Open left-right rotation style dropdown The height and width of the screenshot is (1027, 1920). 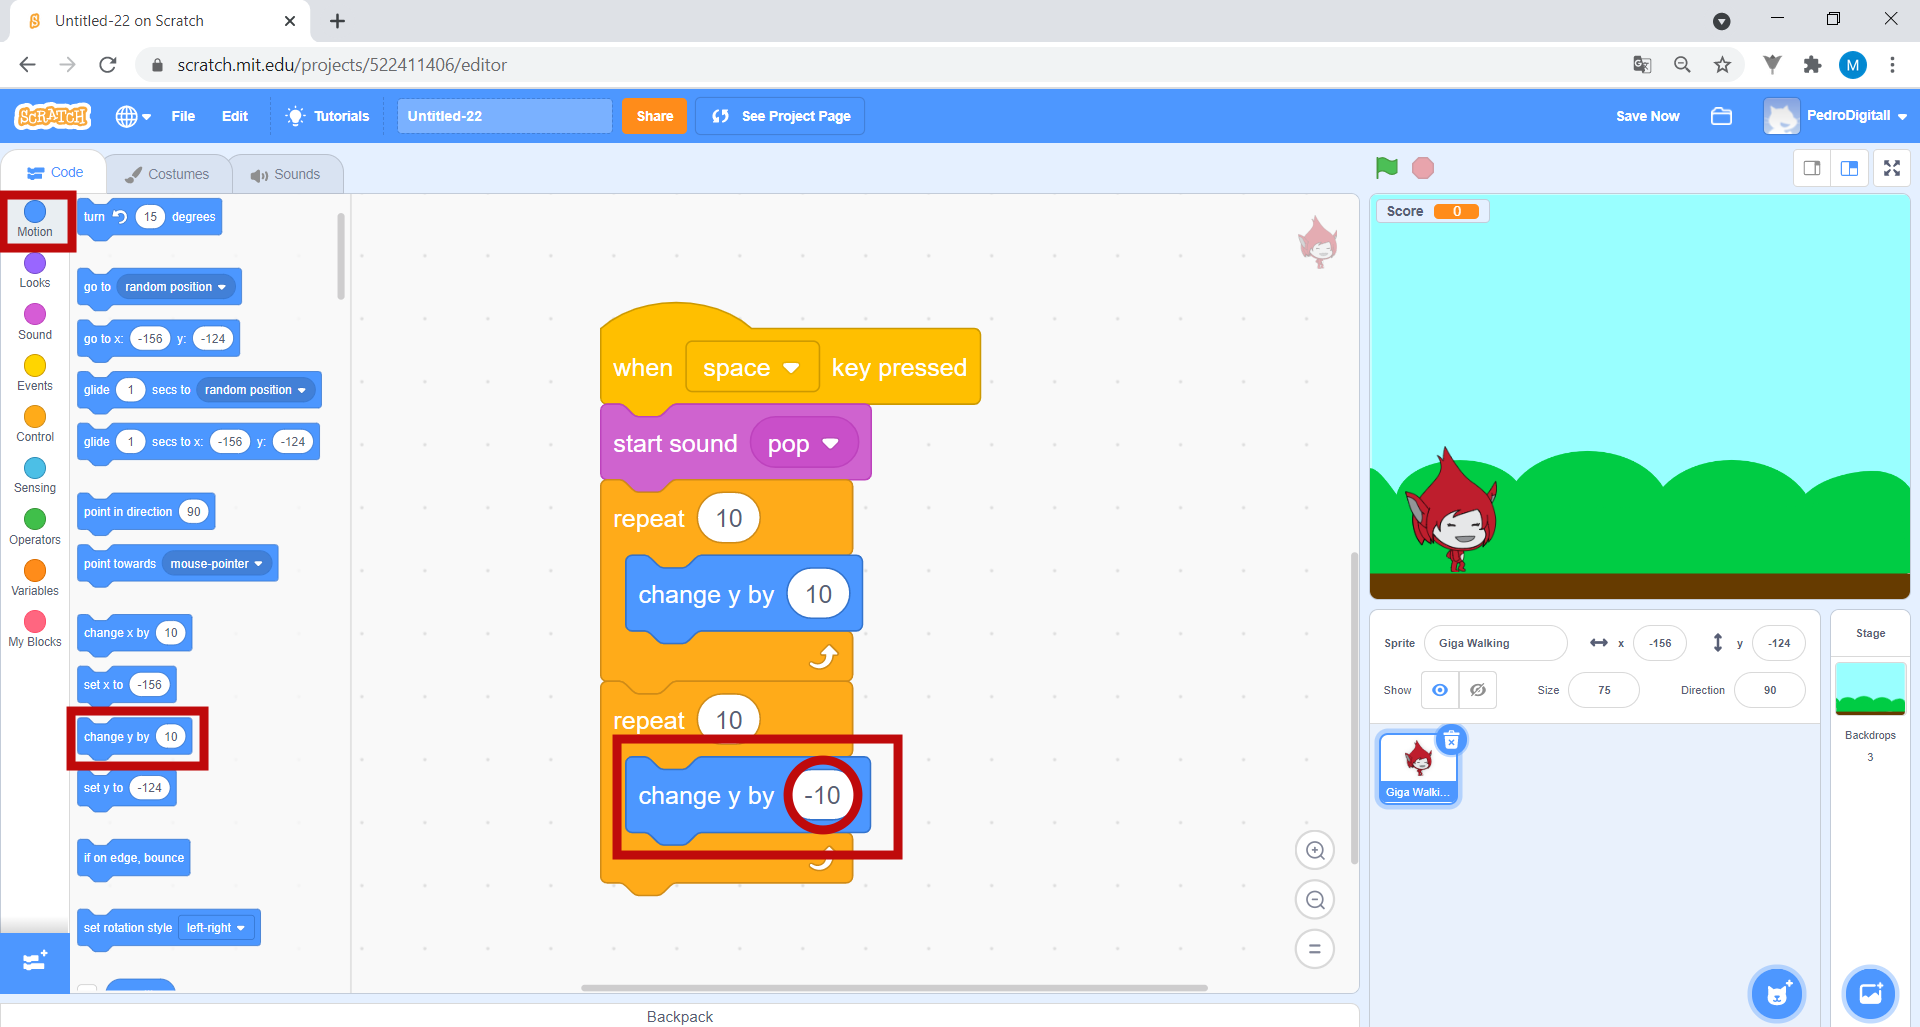click(216, 928)
